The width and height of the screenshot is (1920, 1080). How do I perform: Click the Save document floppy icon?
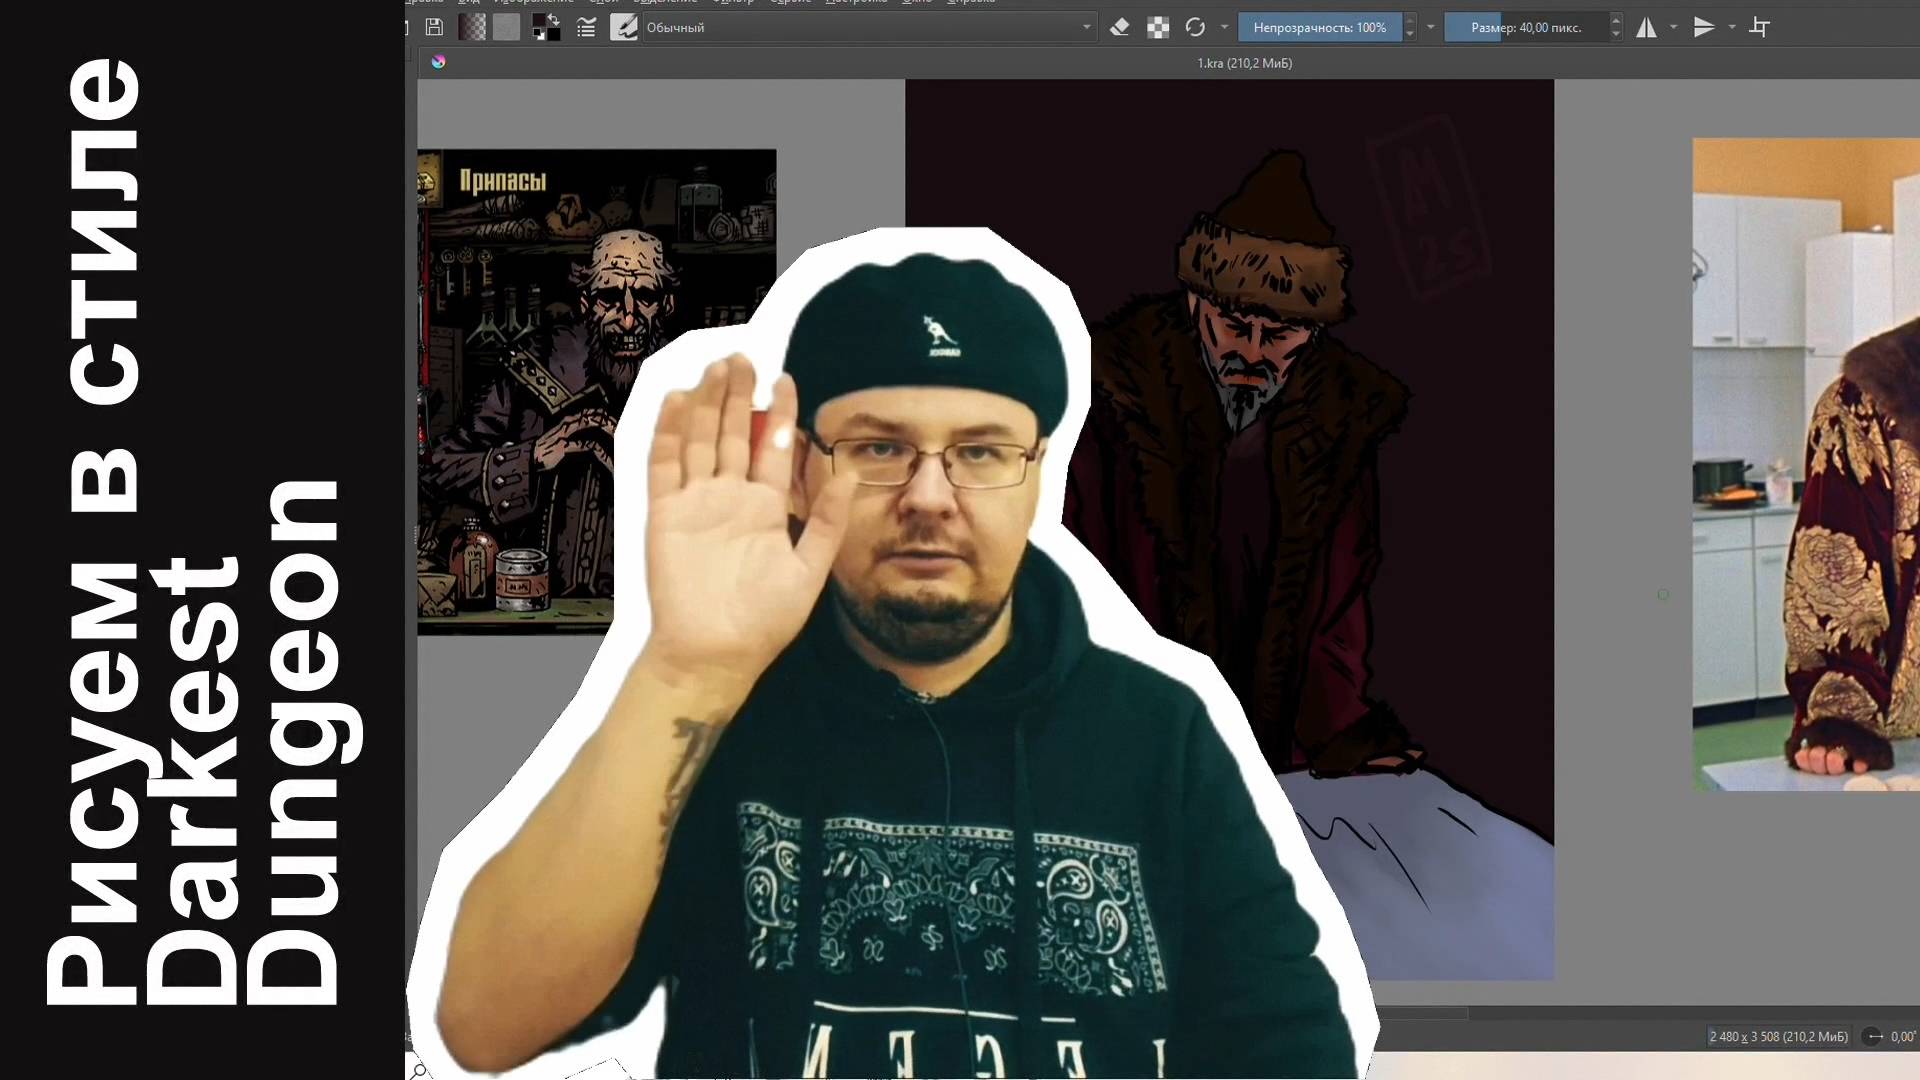click(434, 27)
